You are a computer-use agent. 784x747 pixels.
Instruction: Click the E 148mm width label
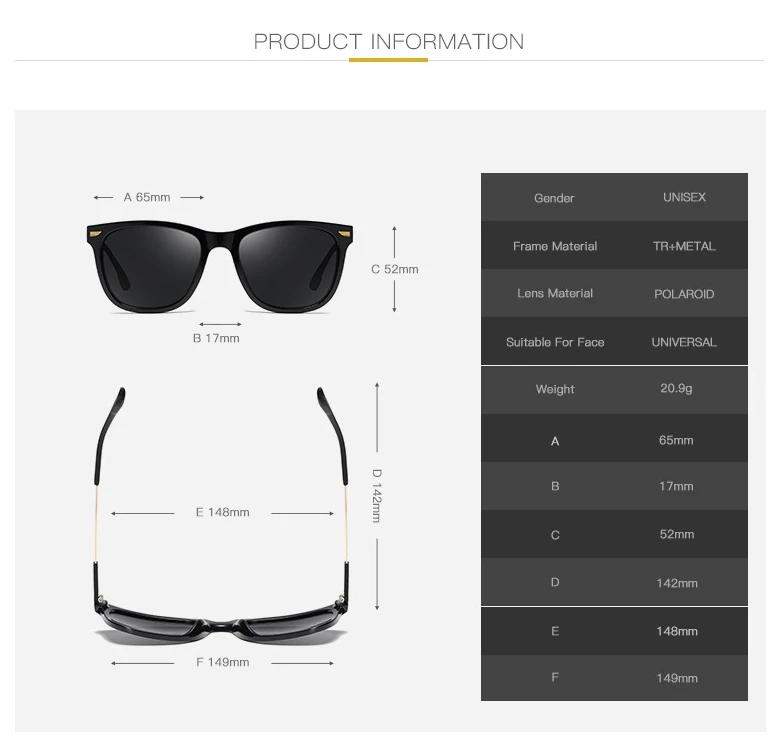point(222,512)
